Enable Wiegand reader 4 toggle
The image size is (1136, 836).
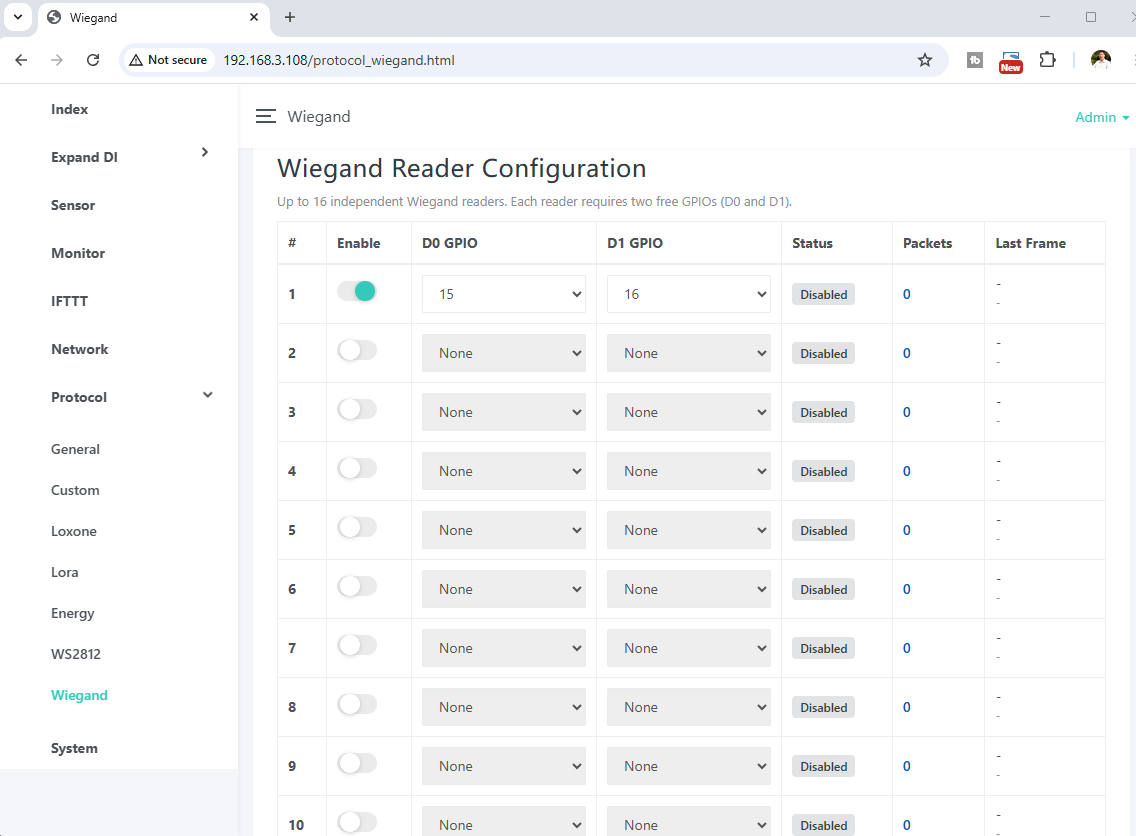tap(357, 469)
